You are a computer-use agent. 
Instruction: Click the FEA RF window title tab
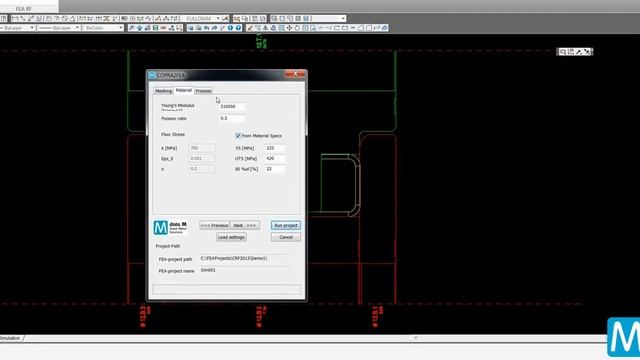pyautogui.click(x=24, y=8)
